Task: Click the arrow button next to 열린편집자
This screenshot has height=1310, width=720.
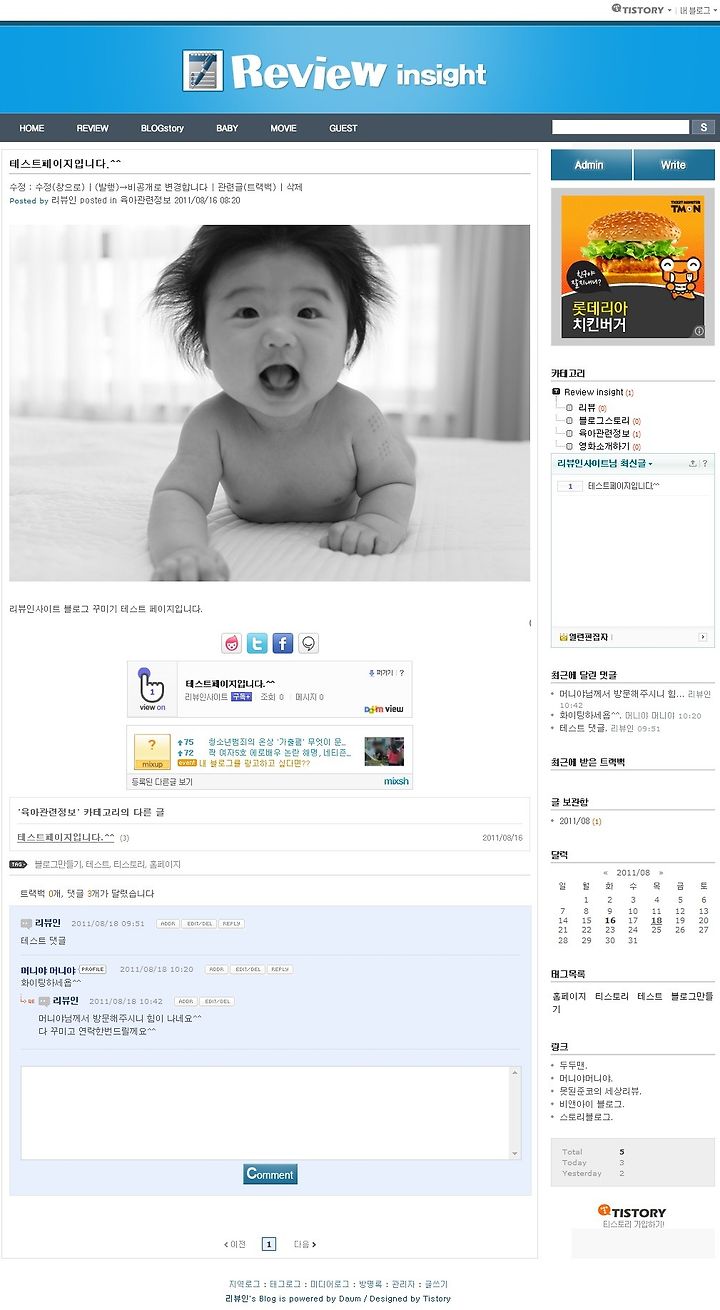Action: point(703,637)
